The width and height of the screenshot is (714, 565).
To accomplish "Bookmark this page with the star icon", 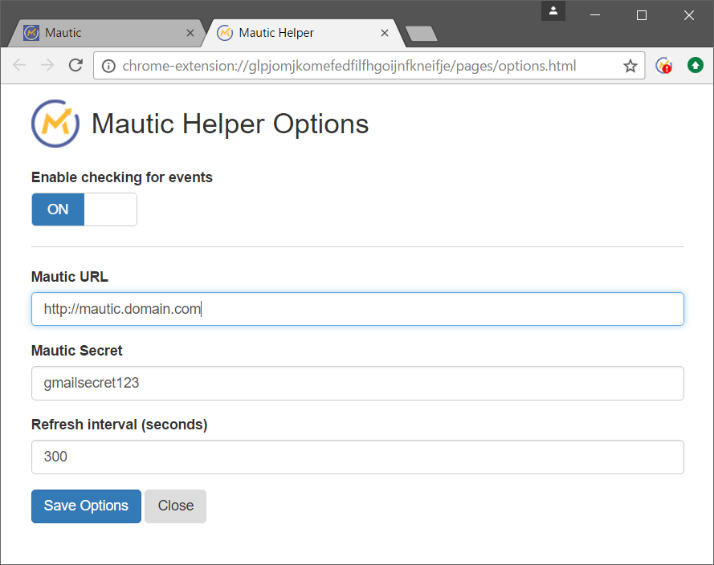I will pos(630,66).
